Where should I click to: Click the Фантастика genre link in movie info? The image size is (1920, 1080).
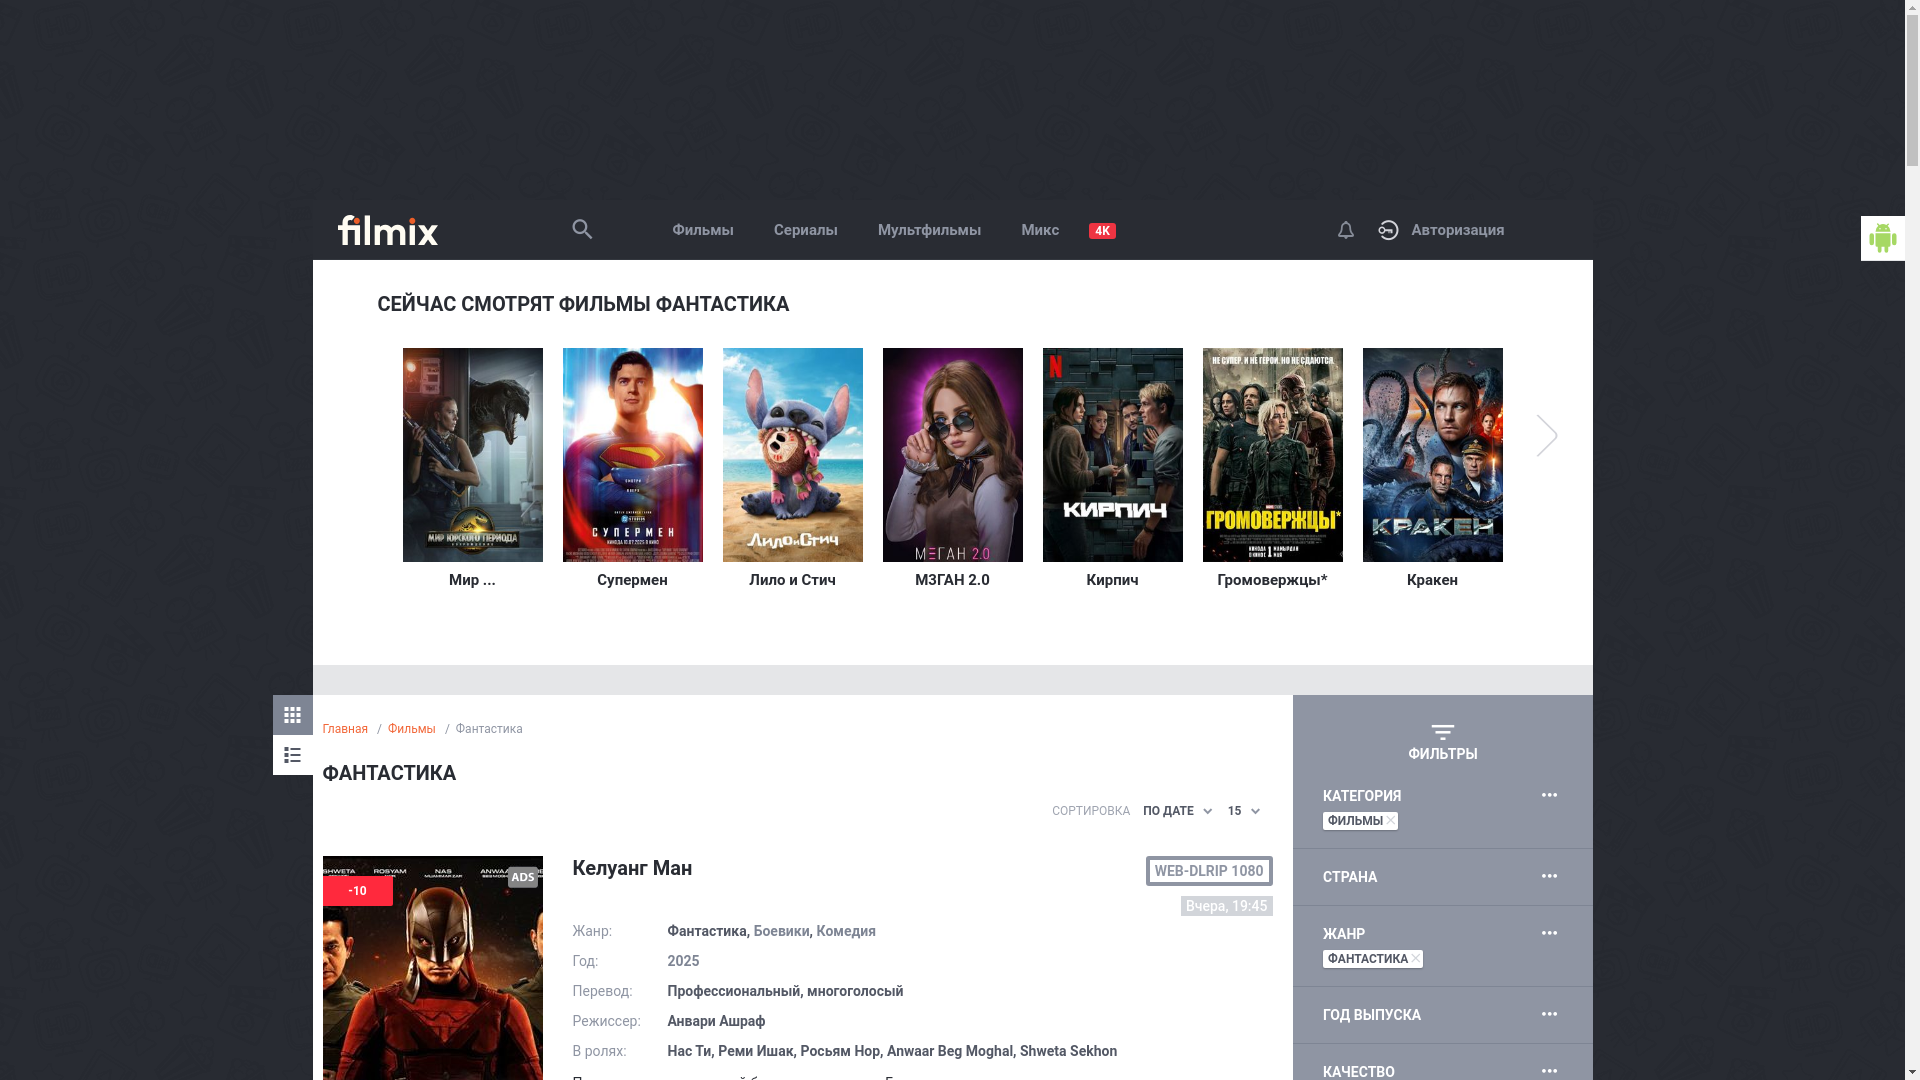pyautogui.click(x=706, y=931)
